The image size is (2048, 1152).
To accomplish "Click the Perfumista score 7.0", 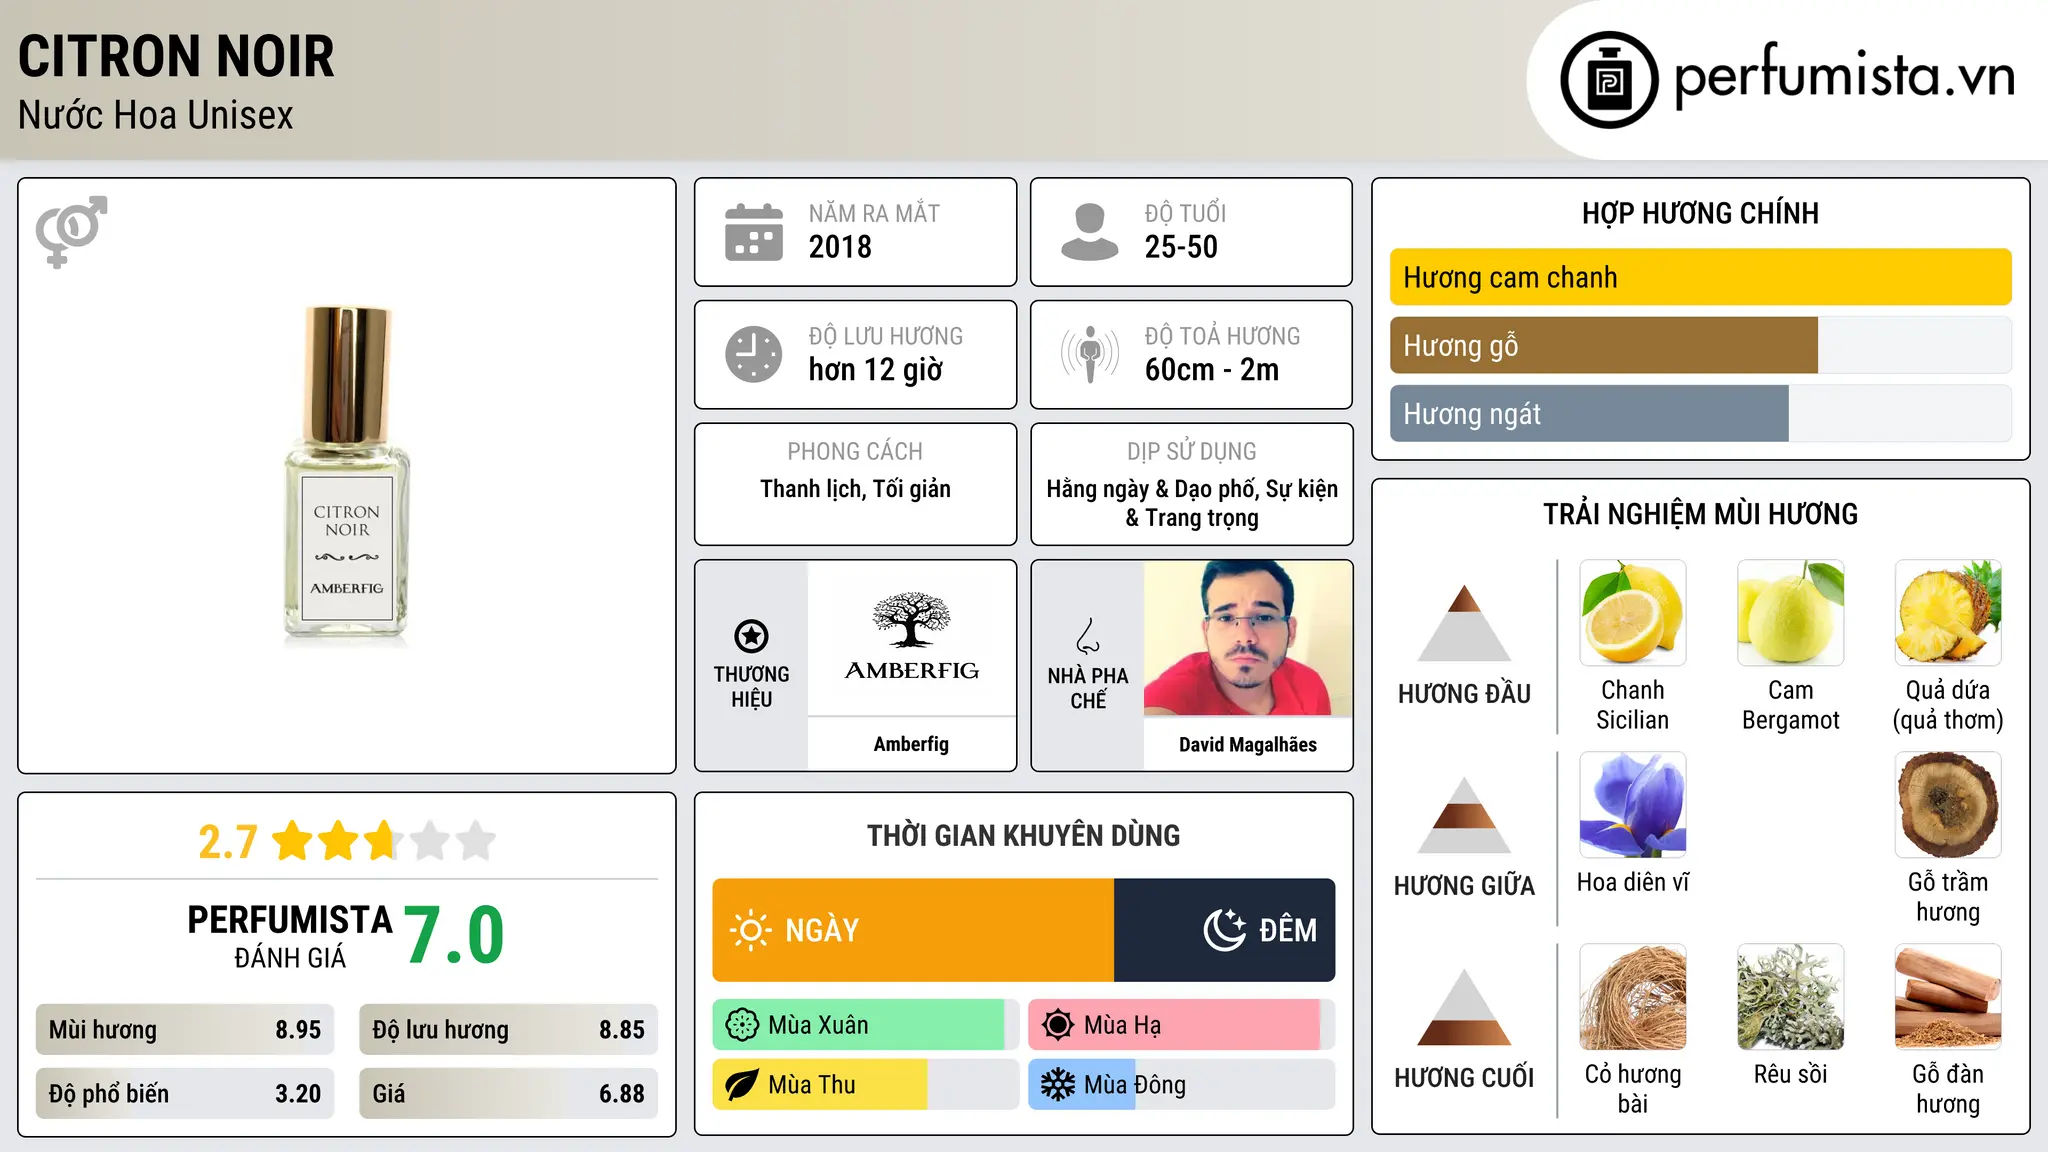I will 455,935.
